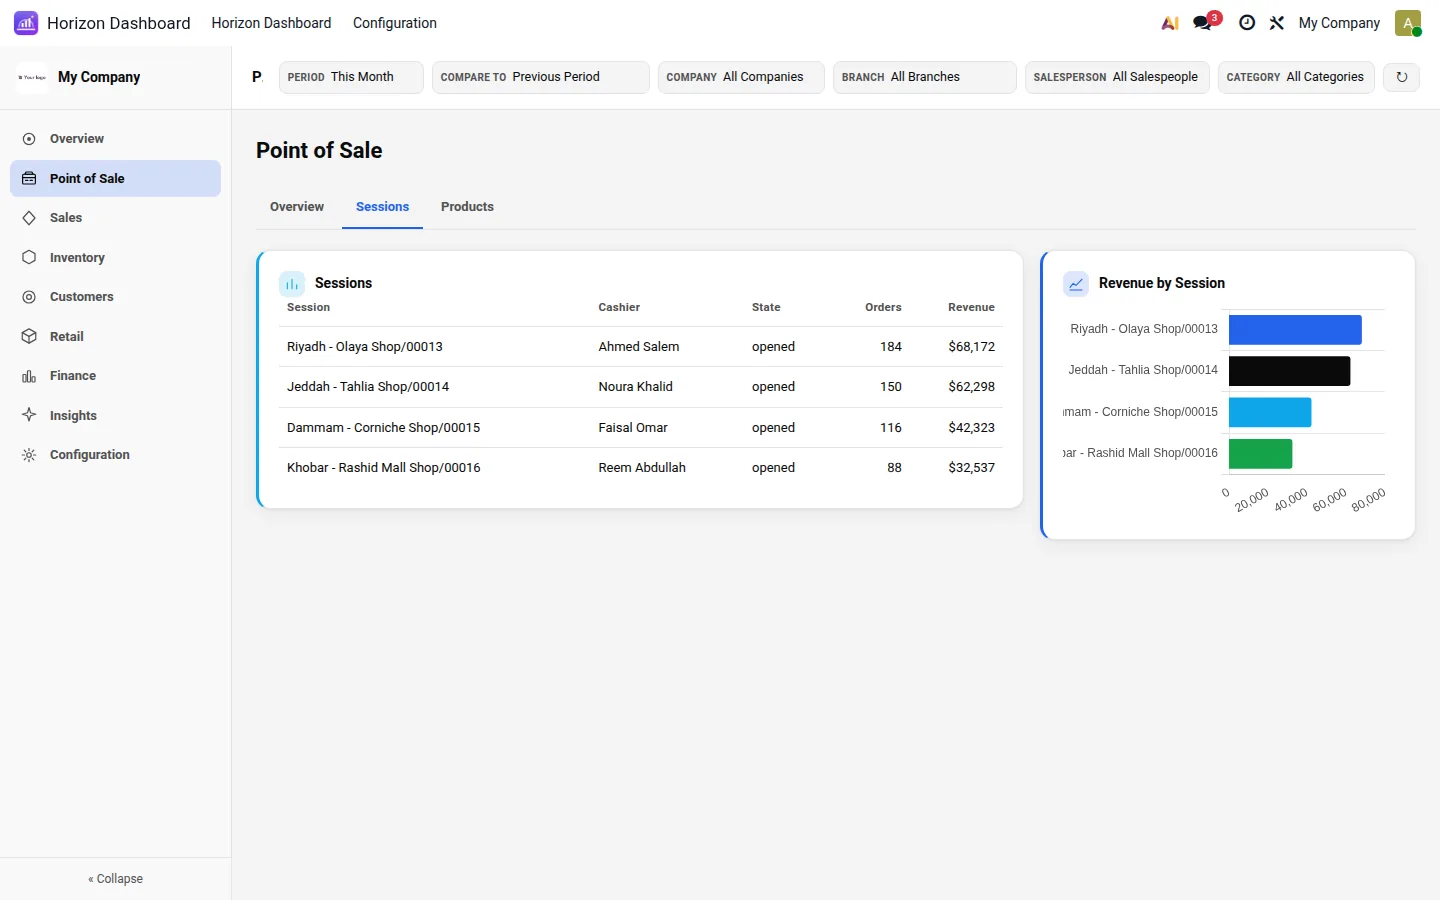Click the Revenue by Session line chart icon
This screenshot has height=900, width=1440.
1076,284
